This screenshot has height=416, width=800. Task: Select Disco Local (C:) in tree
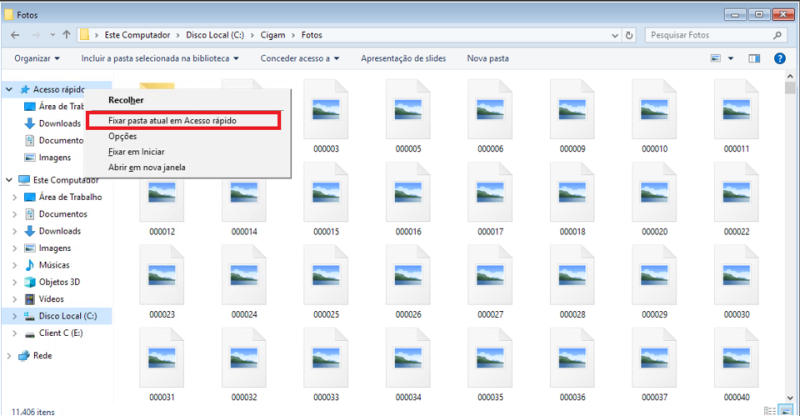[61, 316]
